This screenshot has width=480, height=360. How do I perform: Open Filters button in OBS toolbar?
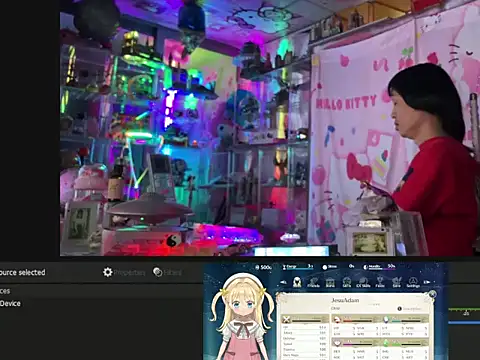pos(167,272)
